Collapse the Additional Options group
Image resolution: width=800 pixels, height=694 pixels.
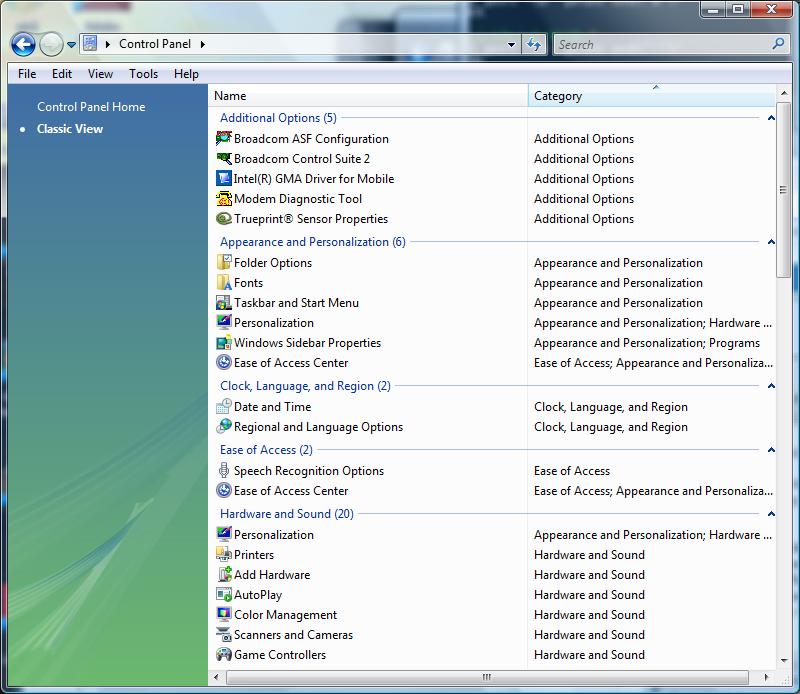click(771, 118)
